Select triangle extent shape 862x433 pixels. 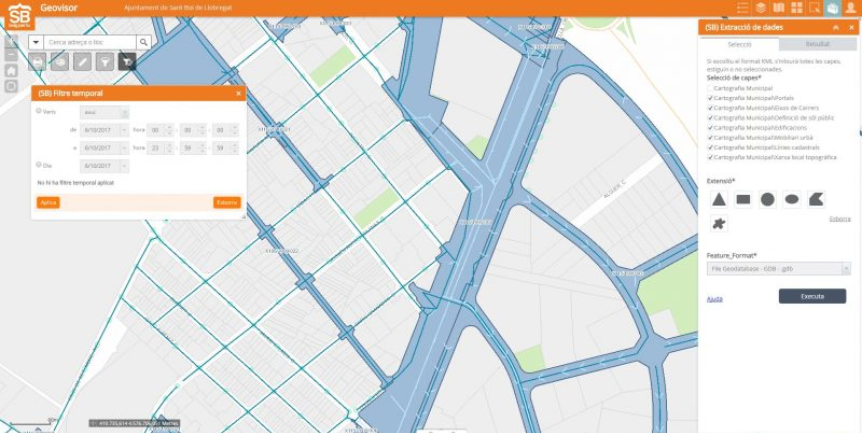point(719,199)
